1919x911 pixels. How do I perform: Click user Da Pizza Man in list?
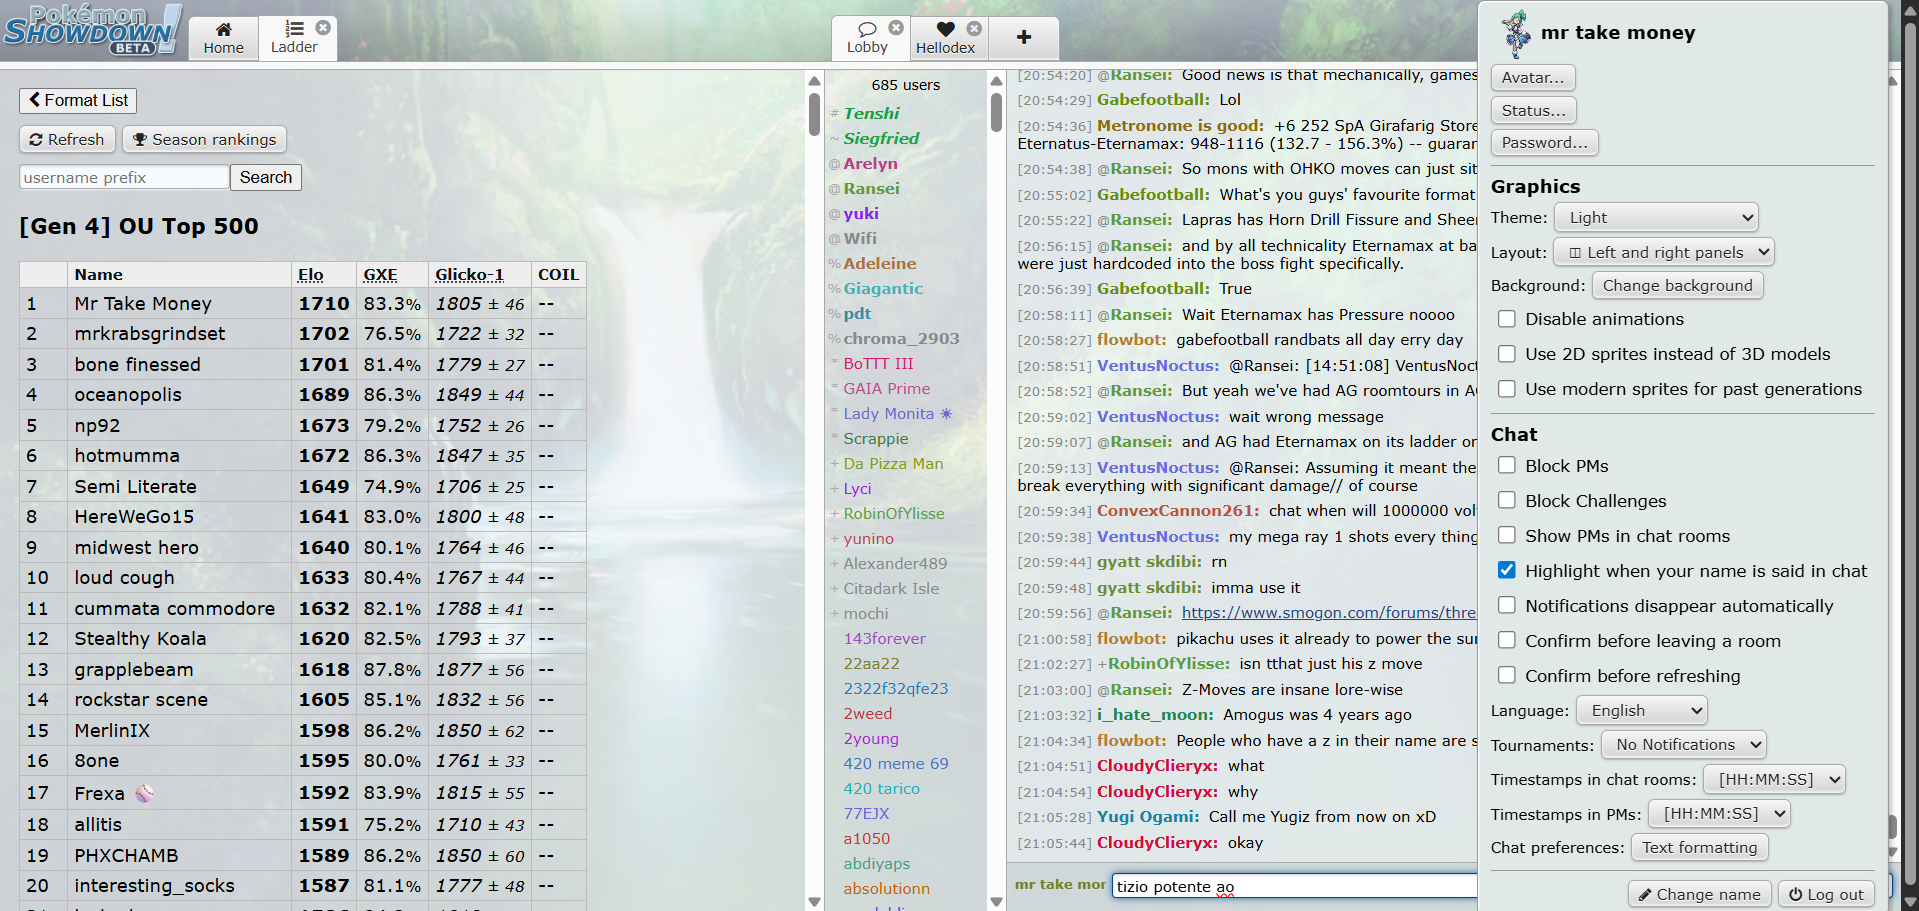coord(893,464)
